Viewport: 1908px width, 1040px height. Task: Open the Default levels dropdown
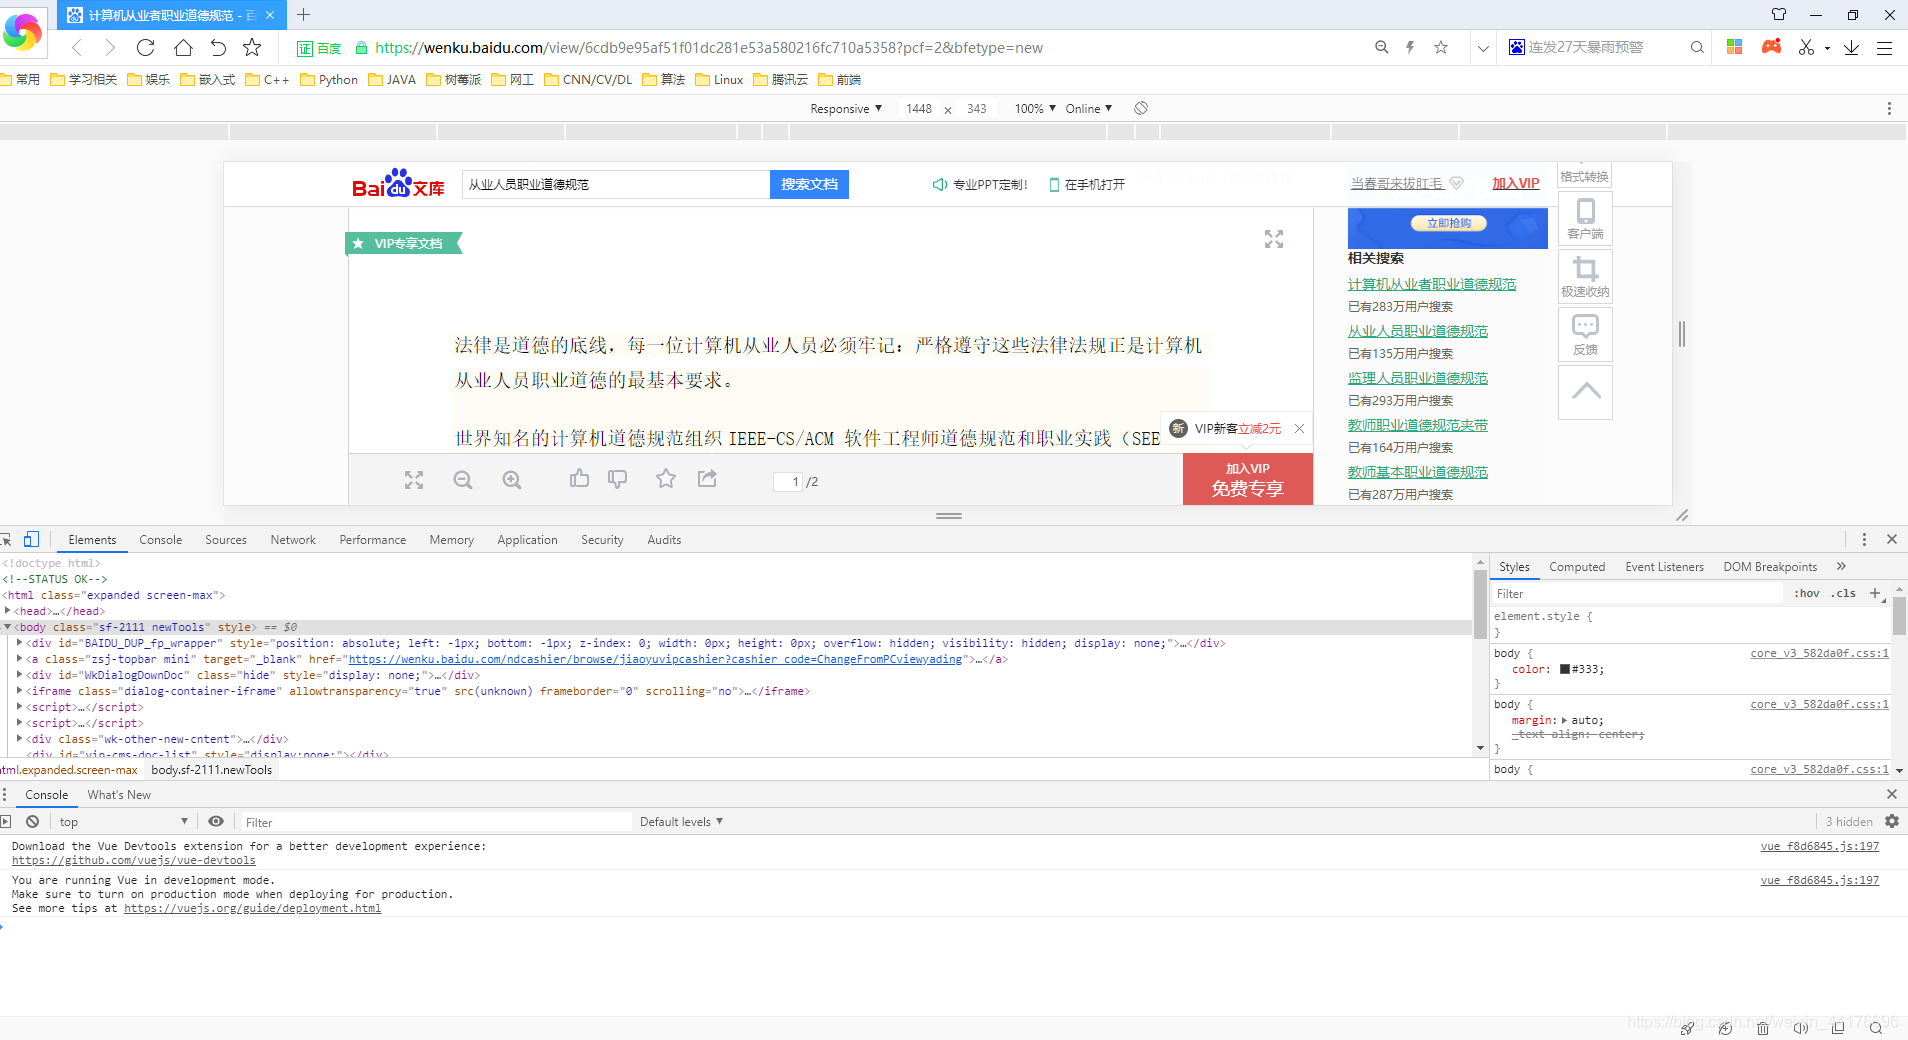[x=681, y=821]
